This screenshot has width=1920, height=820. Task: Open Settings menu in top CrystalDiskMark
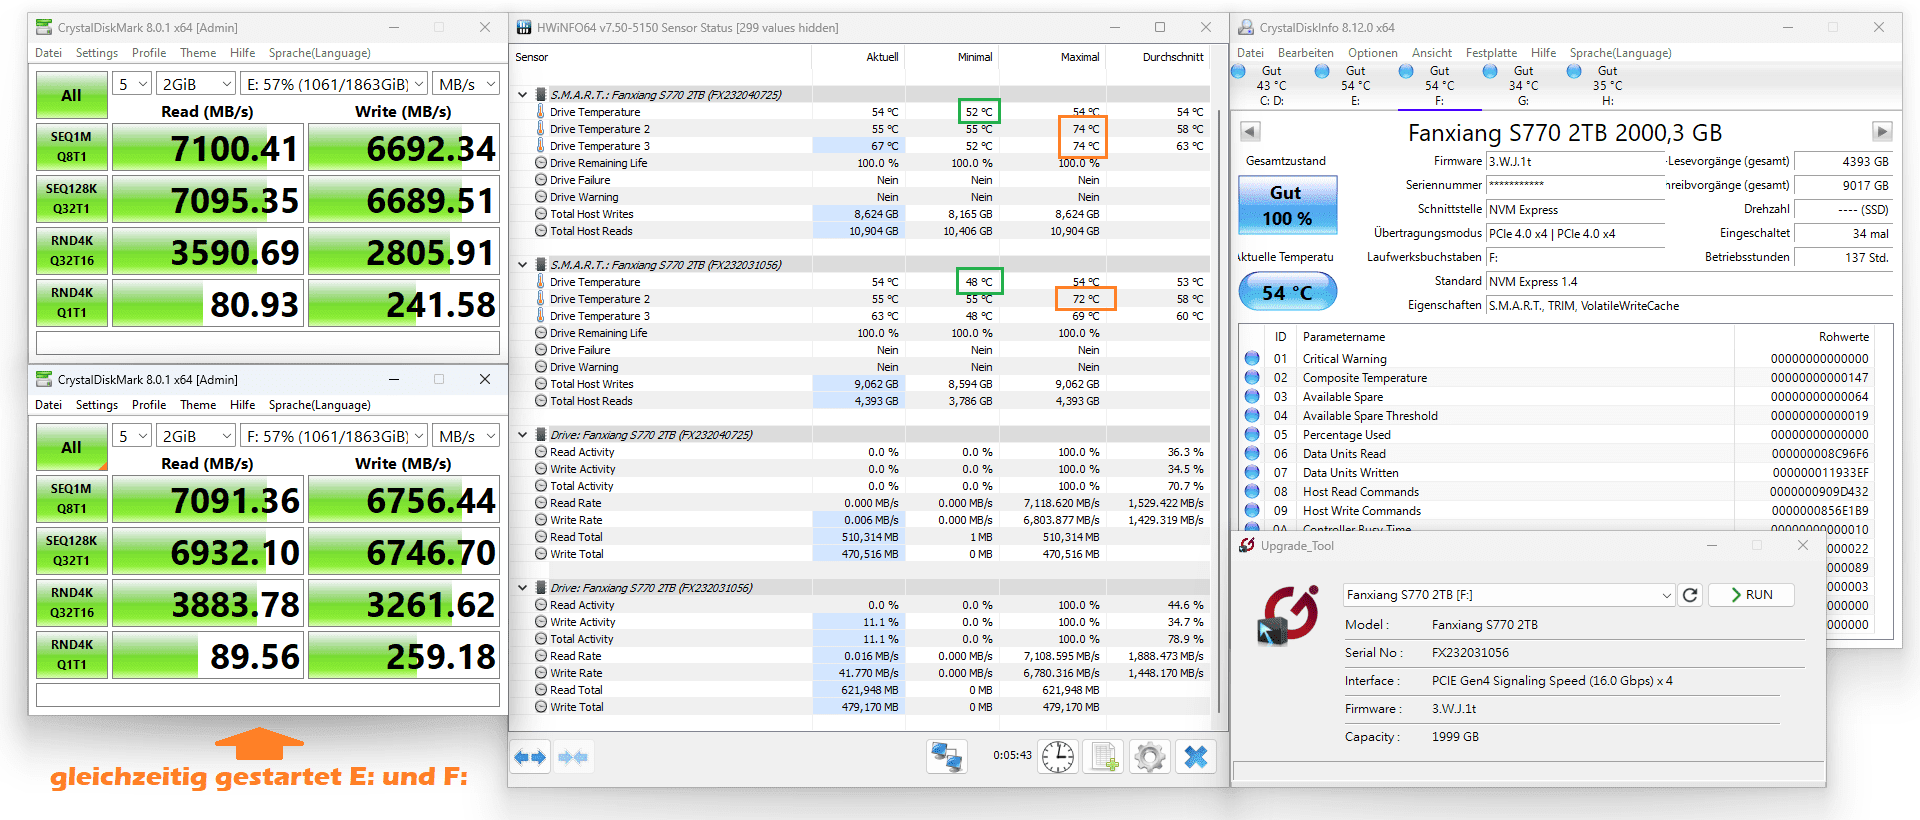tap(97, 53)
